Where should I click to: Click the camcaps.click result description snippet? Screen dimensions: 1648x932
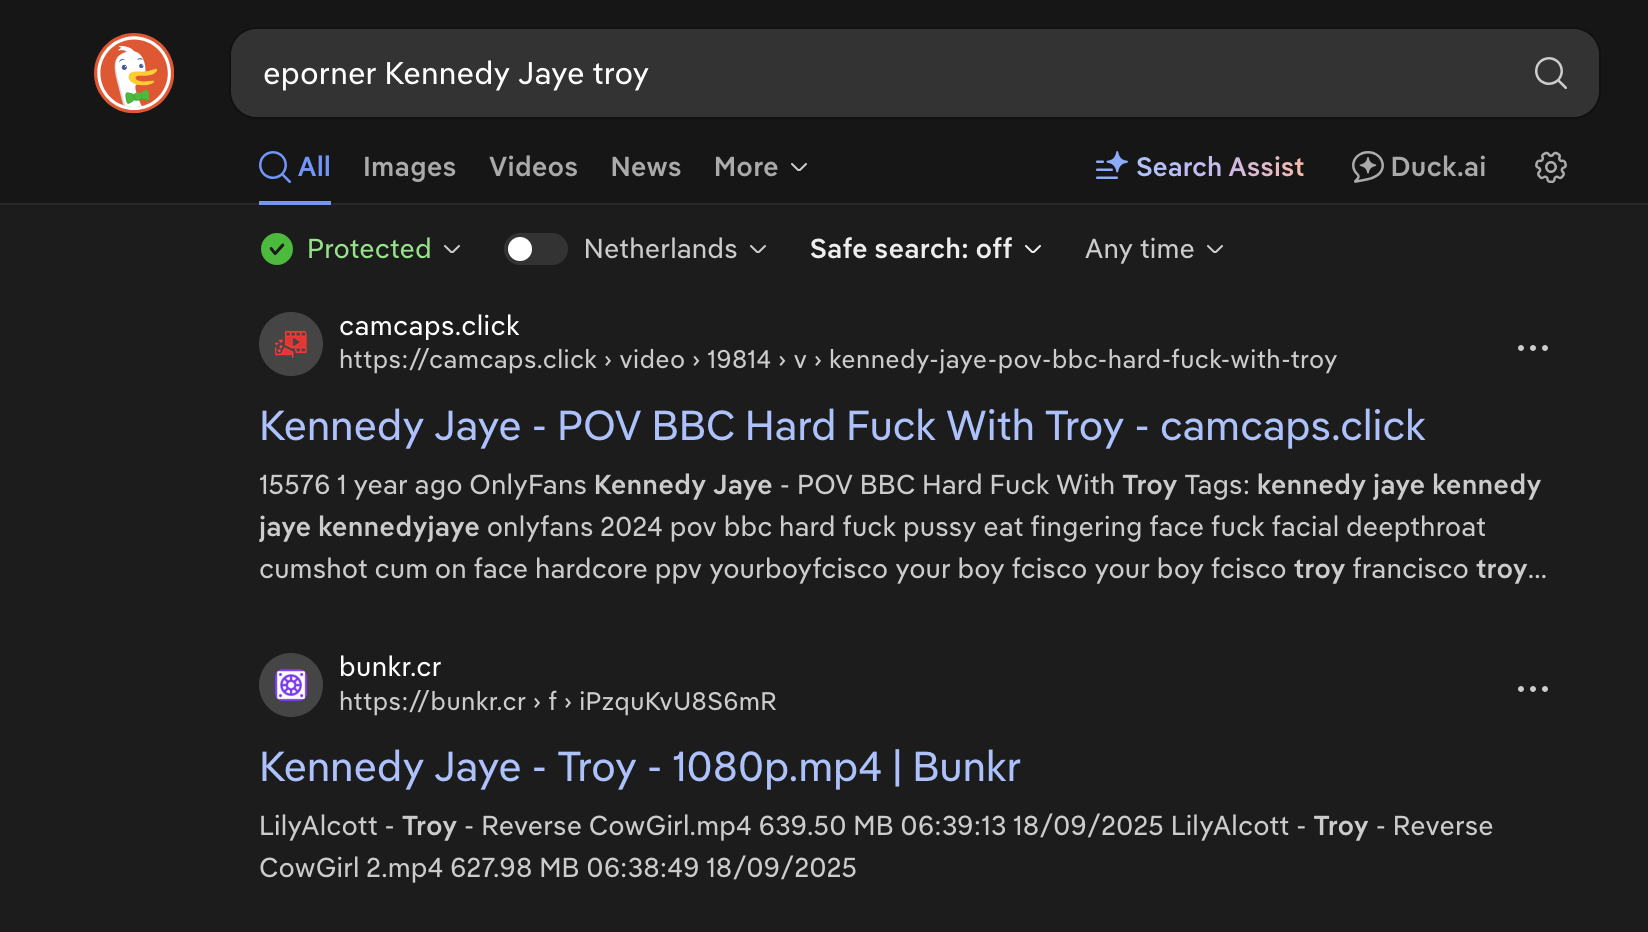tap(903, 527)
